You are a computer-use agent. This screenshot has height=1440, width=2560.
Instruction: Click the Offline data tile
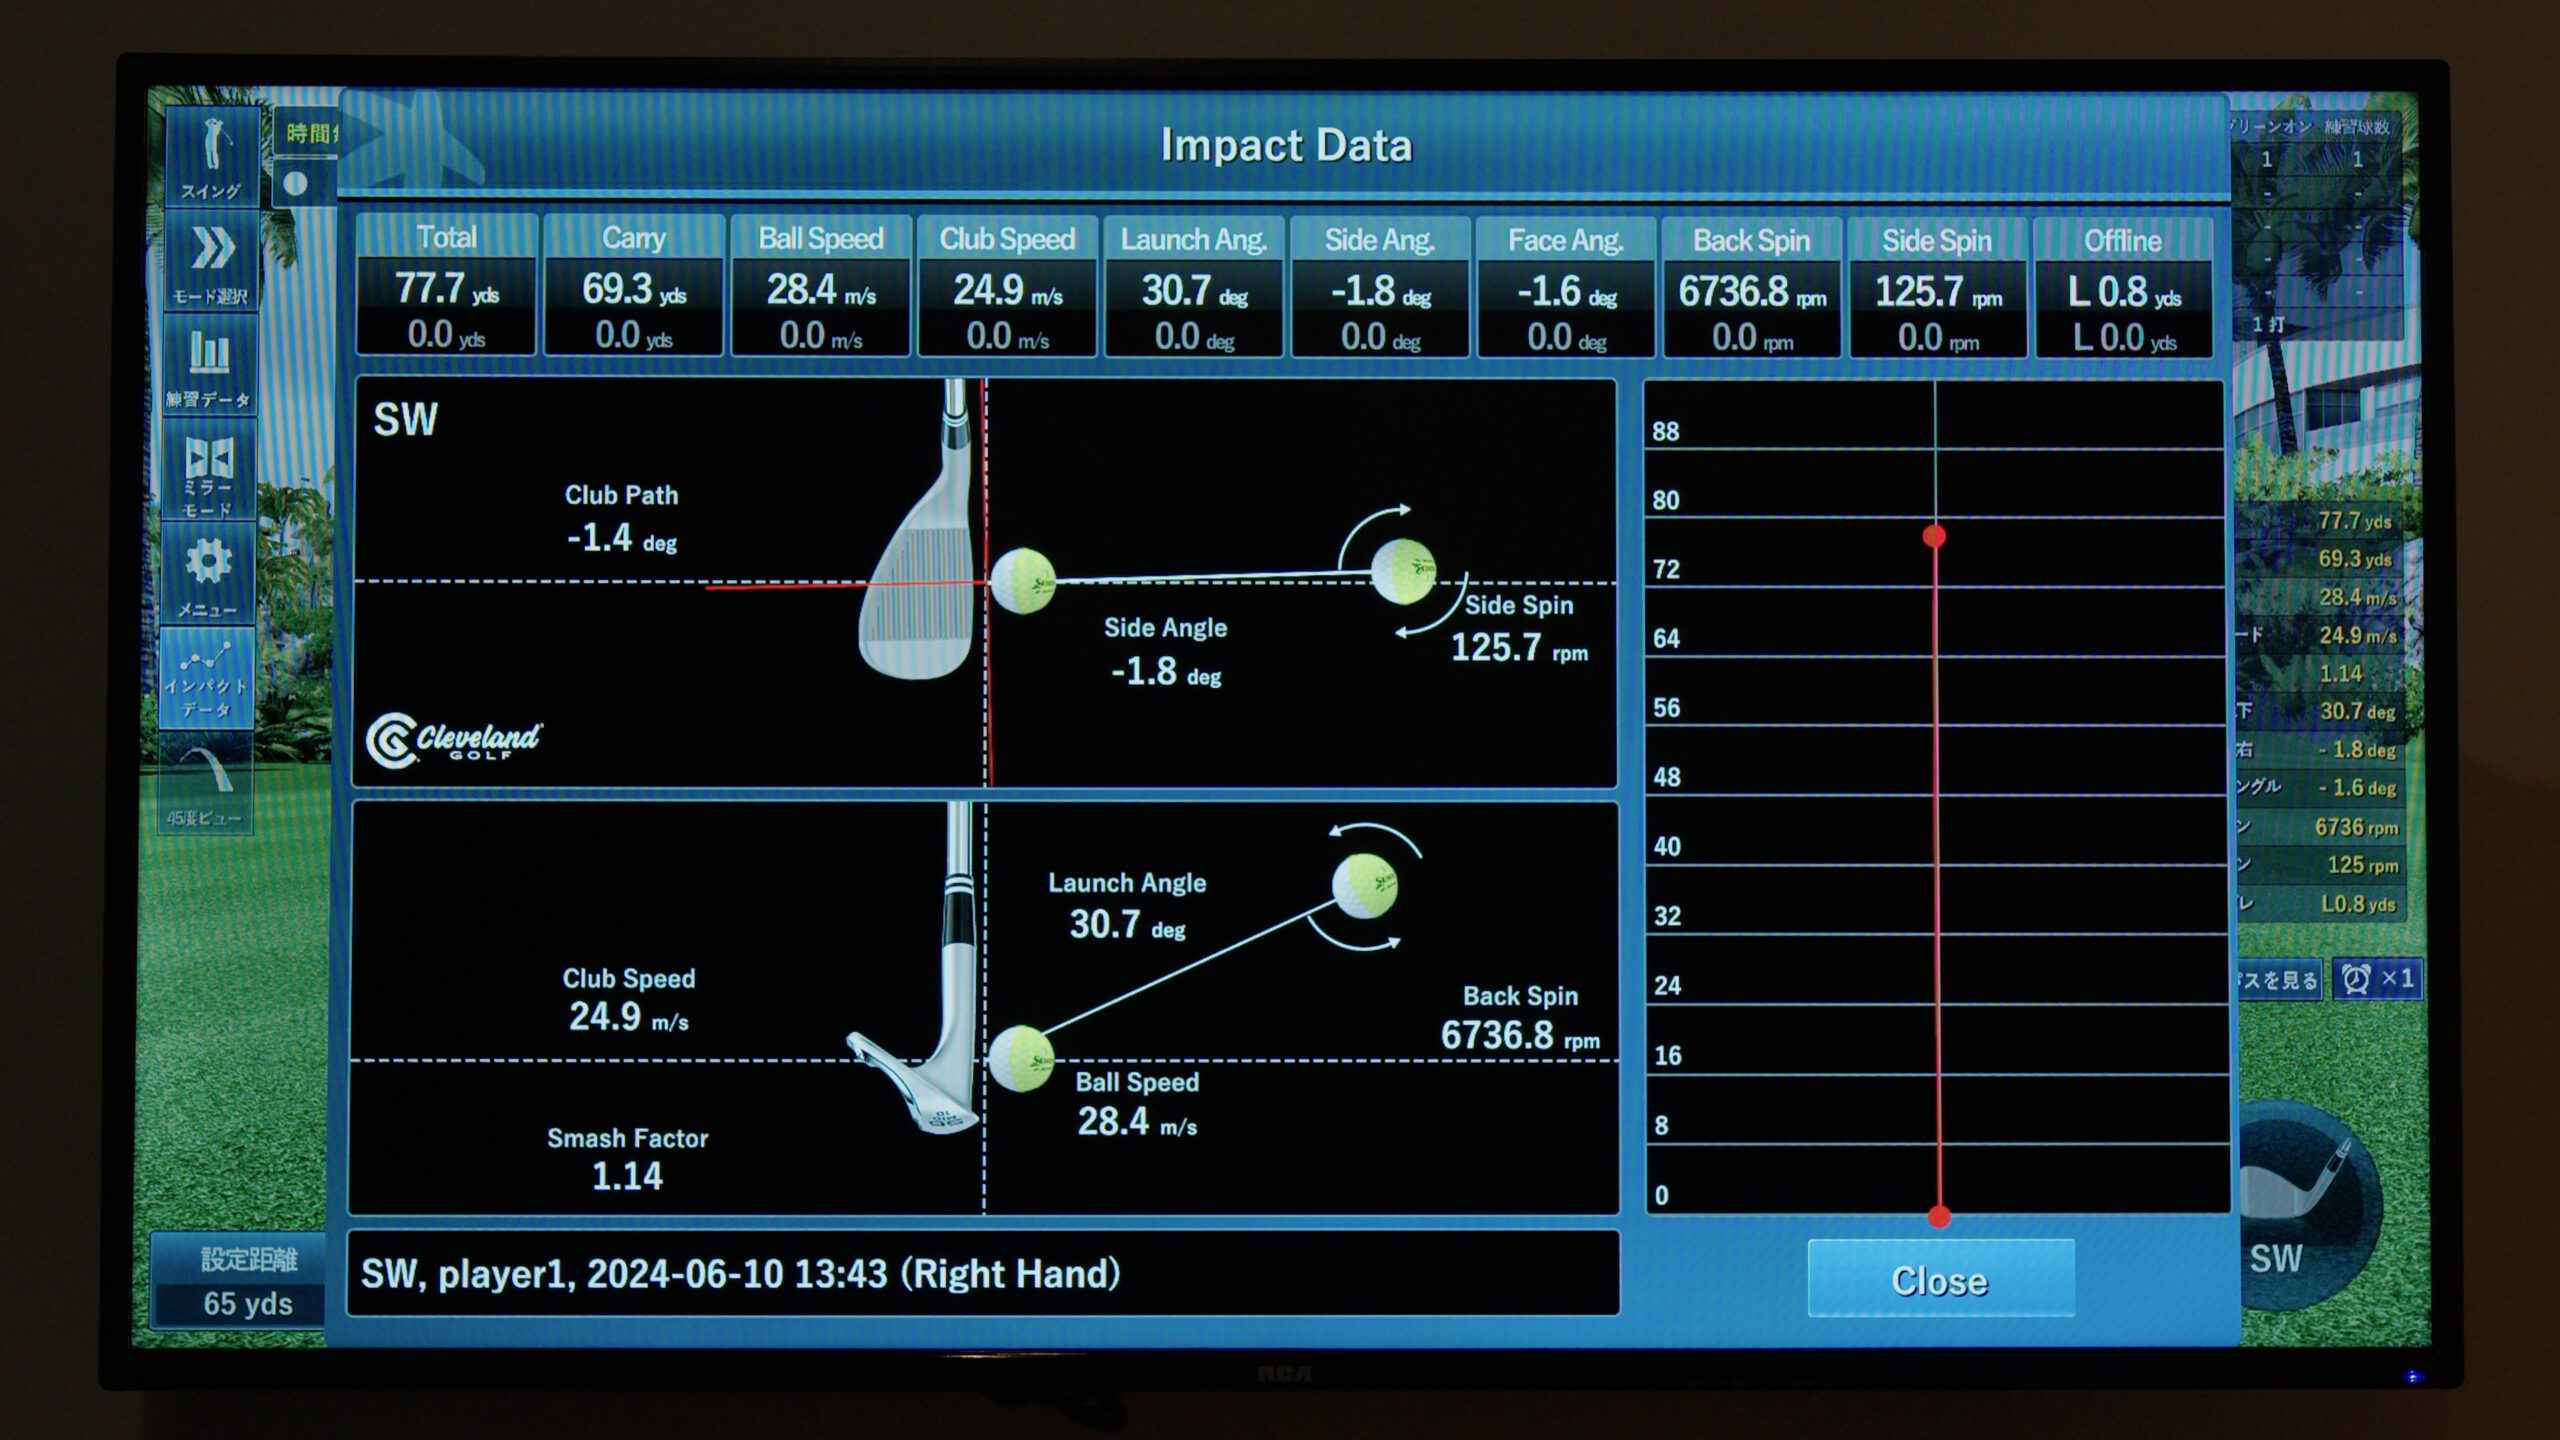pos(2123,288)
